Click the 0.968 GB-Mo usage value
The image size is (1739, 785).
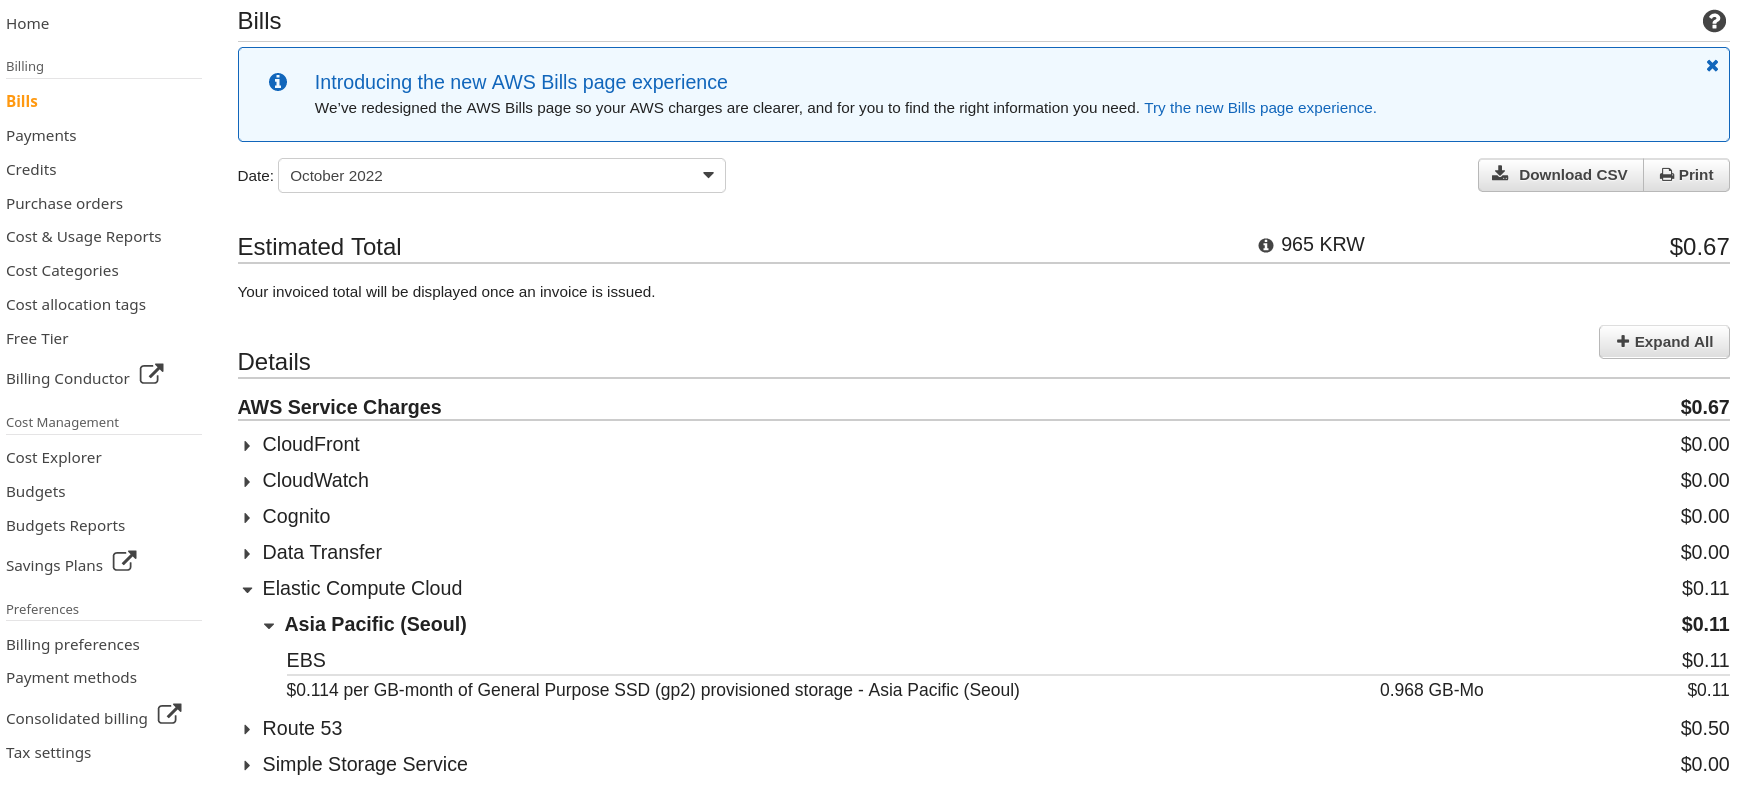pos(1431,691)
